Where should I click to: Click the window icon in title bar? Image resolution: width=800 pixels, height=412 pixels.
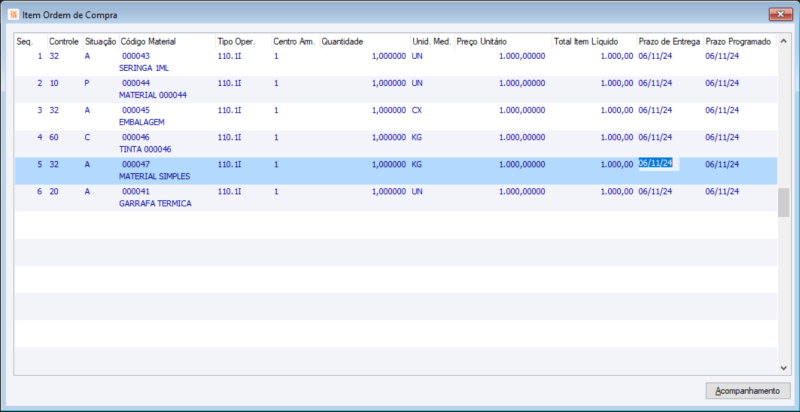(14, 15)
